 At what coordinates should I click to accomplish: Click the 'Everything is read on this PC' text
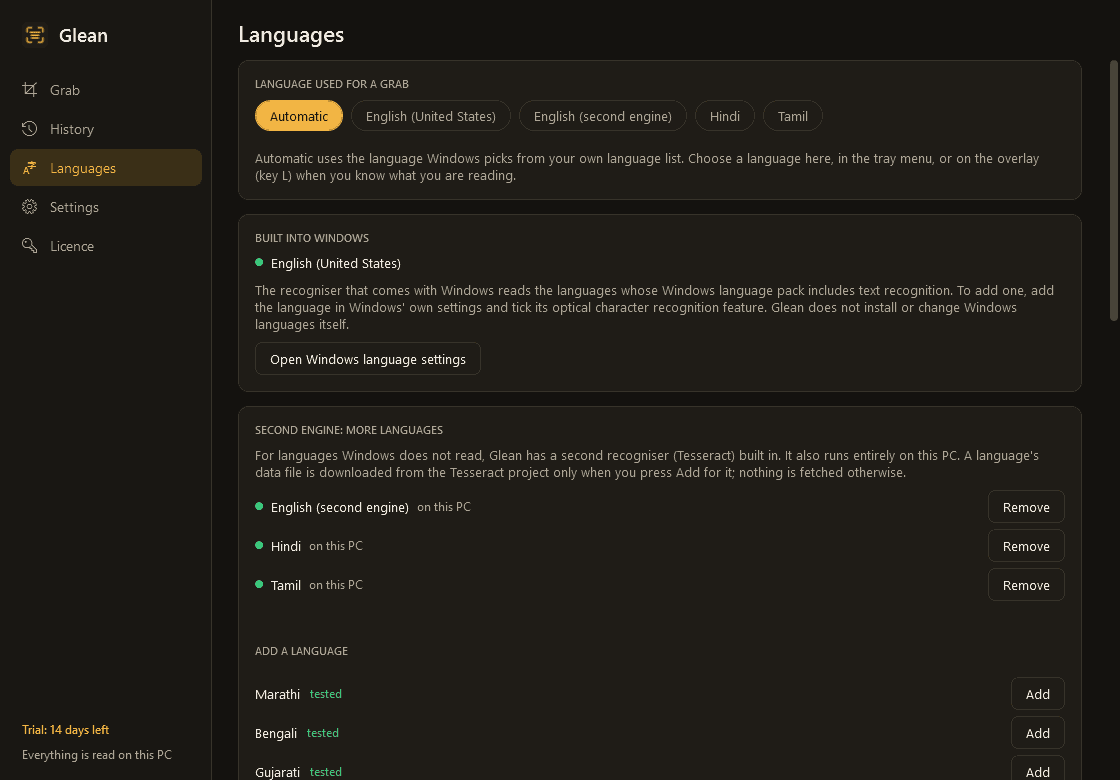(97, 754)
